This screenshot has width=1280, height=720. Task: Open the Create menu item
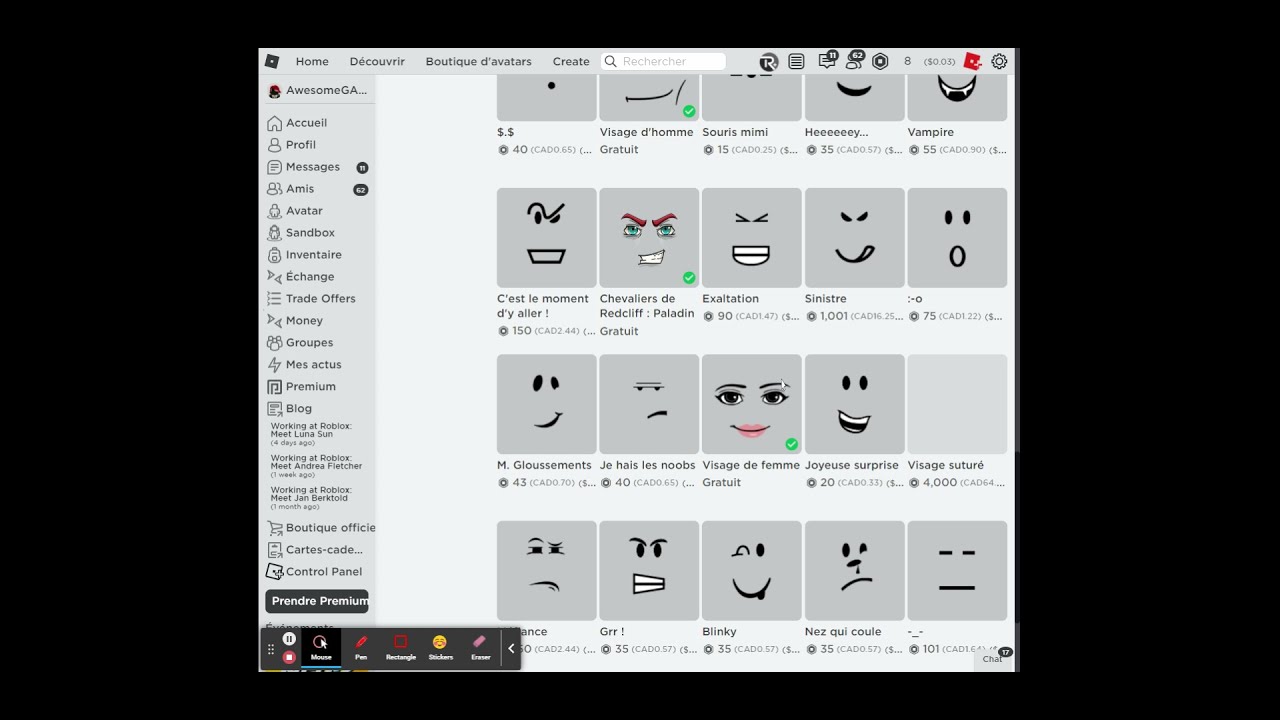[571, 61]
